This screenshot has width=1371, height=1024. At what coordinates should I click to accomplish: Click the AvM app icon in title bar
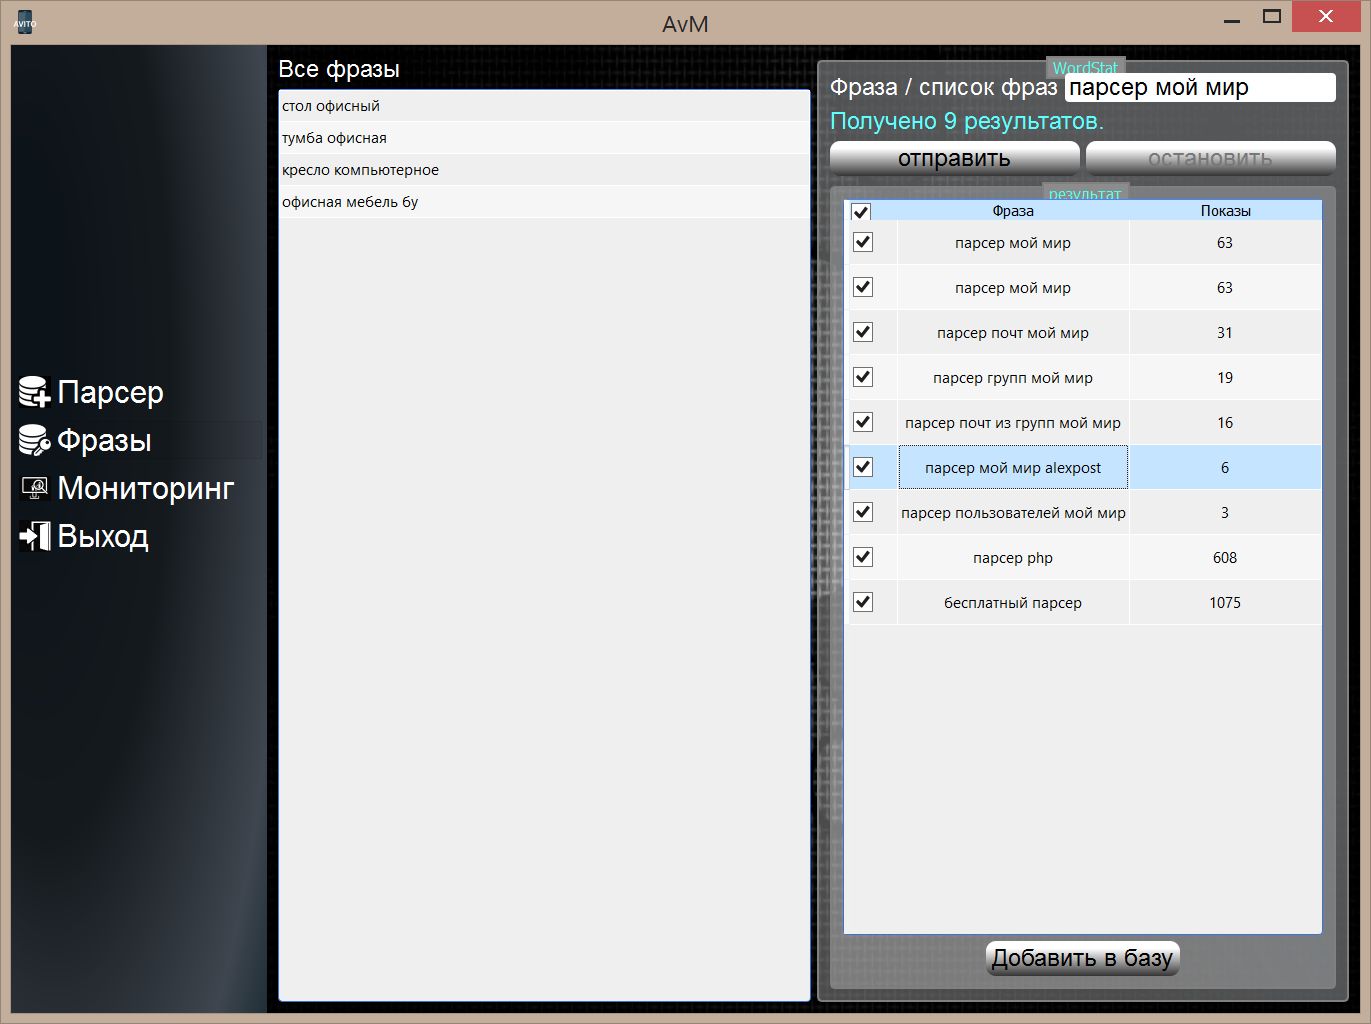point(25,22)
